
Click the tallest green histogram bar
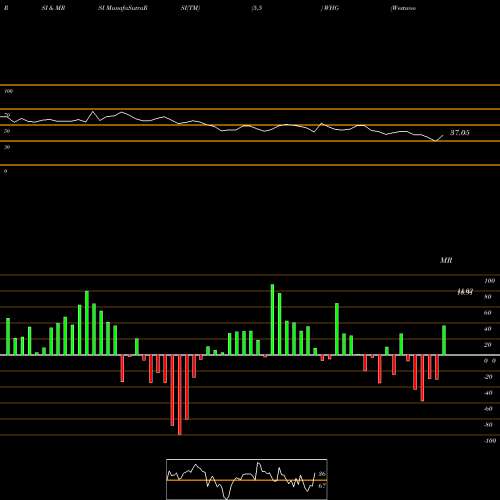click(272, 320)
